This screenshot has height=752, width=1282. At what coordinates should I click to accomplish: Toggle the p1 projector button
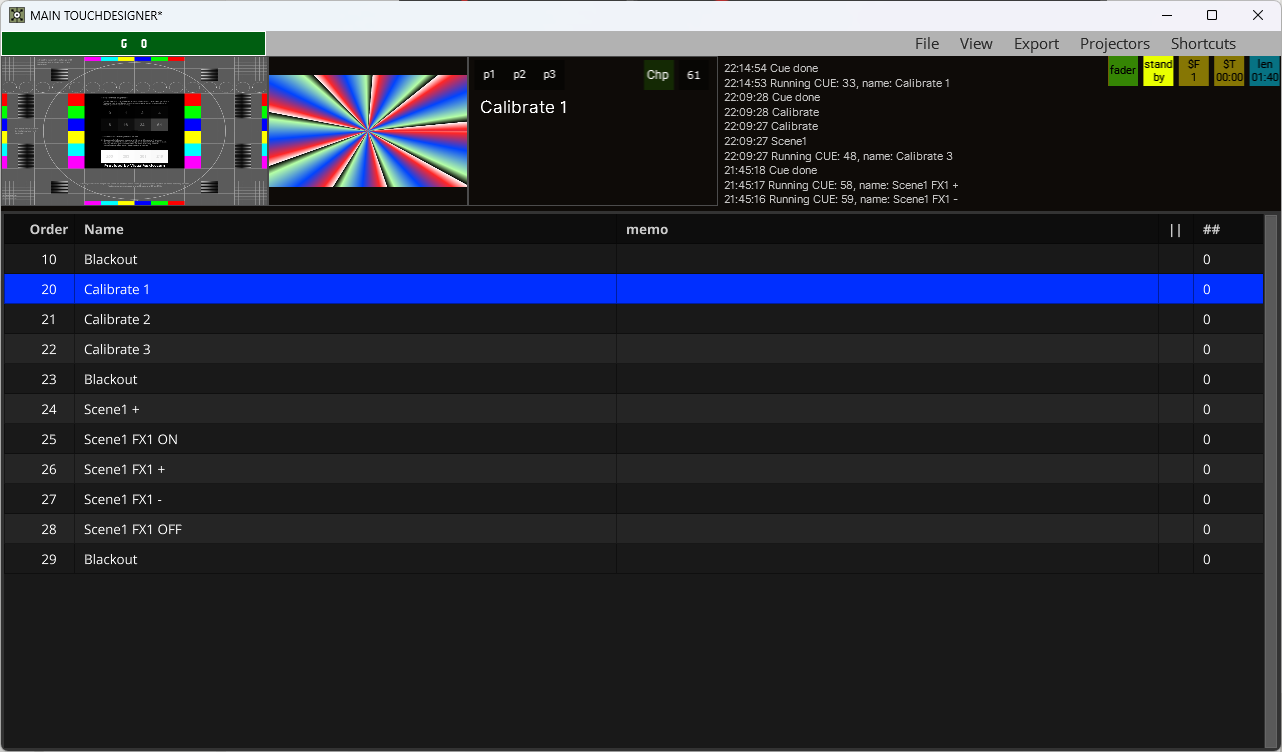point(489,75)
